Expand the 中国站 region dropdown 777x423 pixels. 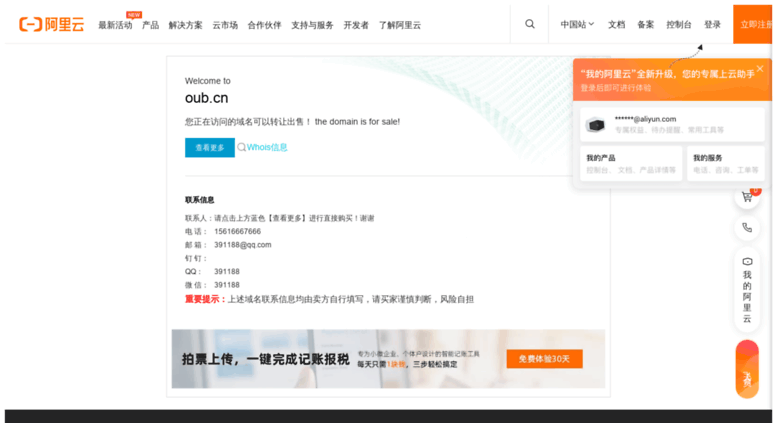(x=577, y=24)
